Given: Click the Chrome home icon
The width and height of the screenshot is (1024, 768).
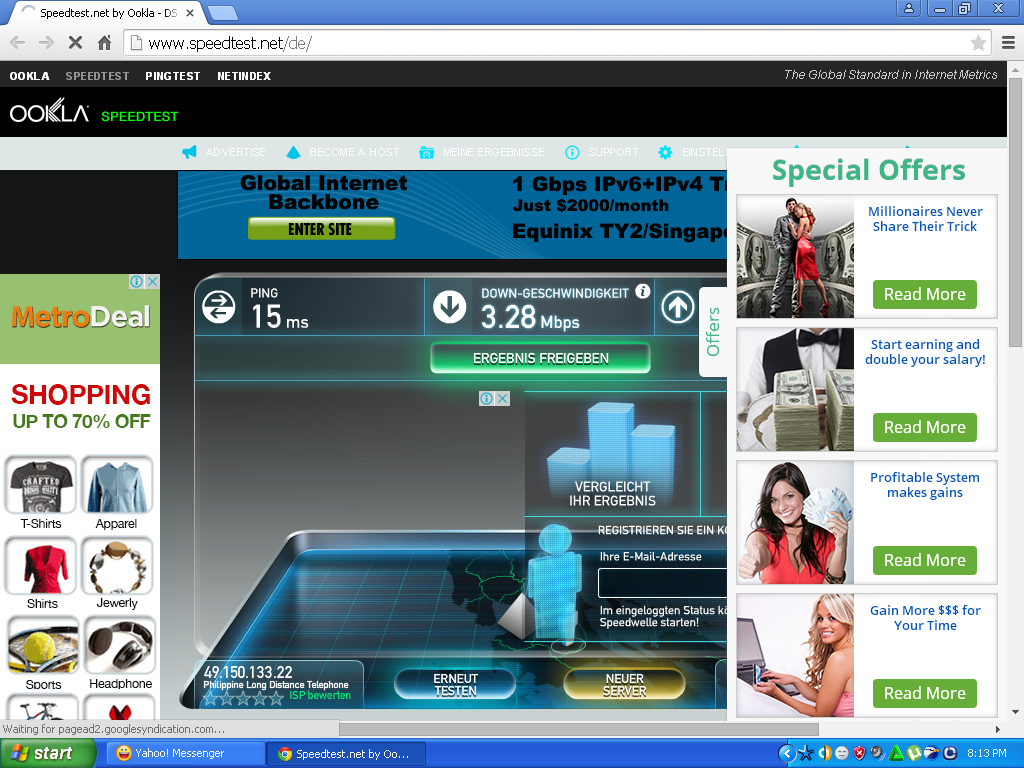Looking at the screenshot, I should (x=104, y=43).
